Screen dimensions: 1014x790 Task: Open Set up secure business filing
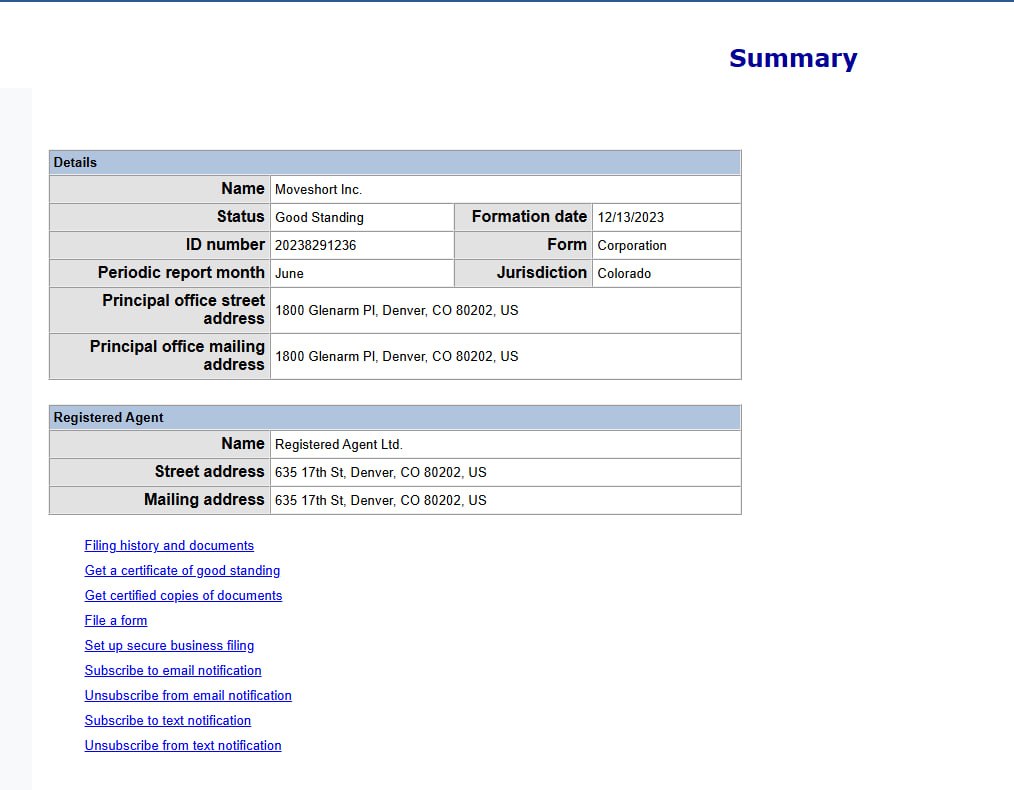pyautogui.click(x=169, y=646)
